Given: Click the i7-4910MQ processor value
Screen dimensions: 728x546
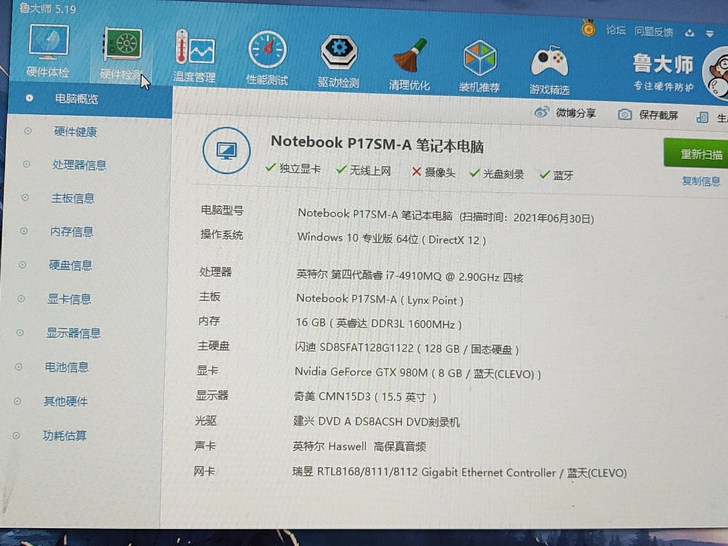Looking at the screenshot, I should [410, 276].
